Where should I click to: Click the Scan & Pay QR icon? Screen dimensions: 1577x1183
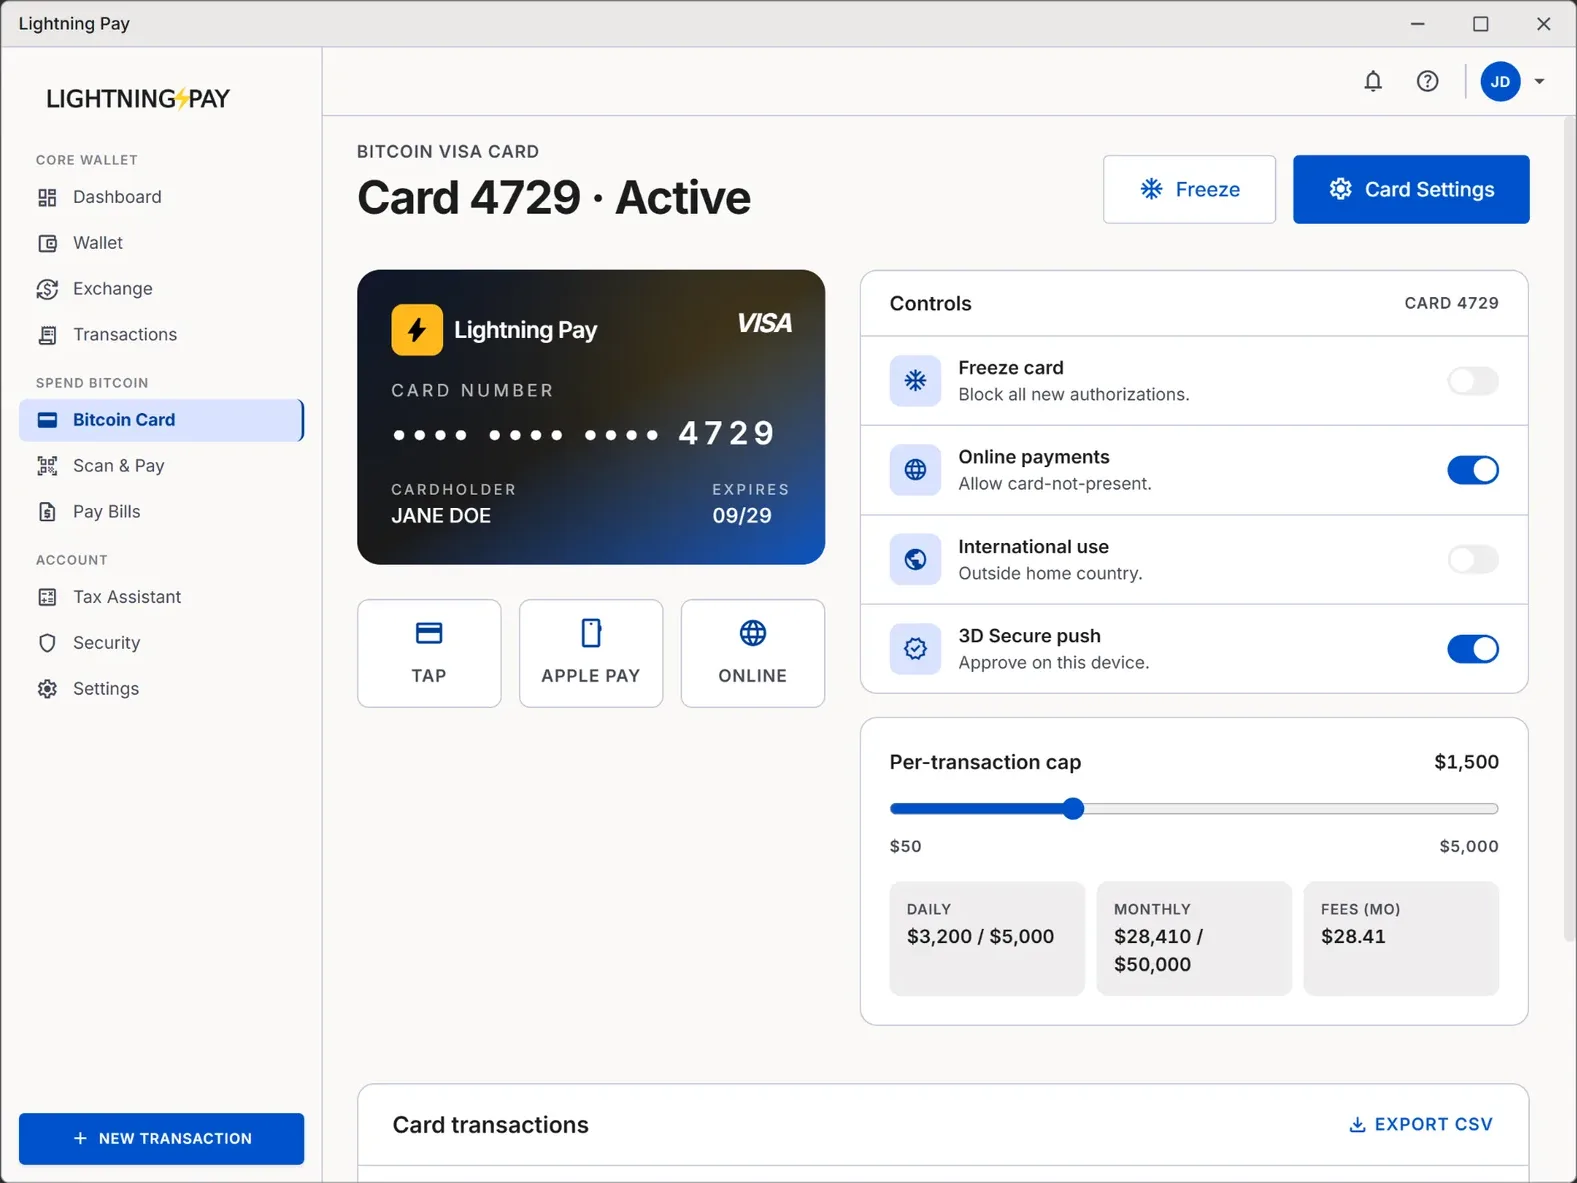pos(47,466)
